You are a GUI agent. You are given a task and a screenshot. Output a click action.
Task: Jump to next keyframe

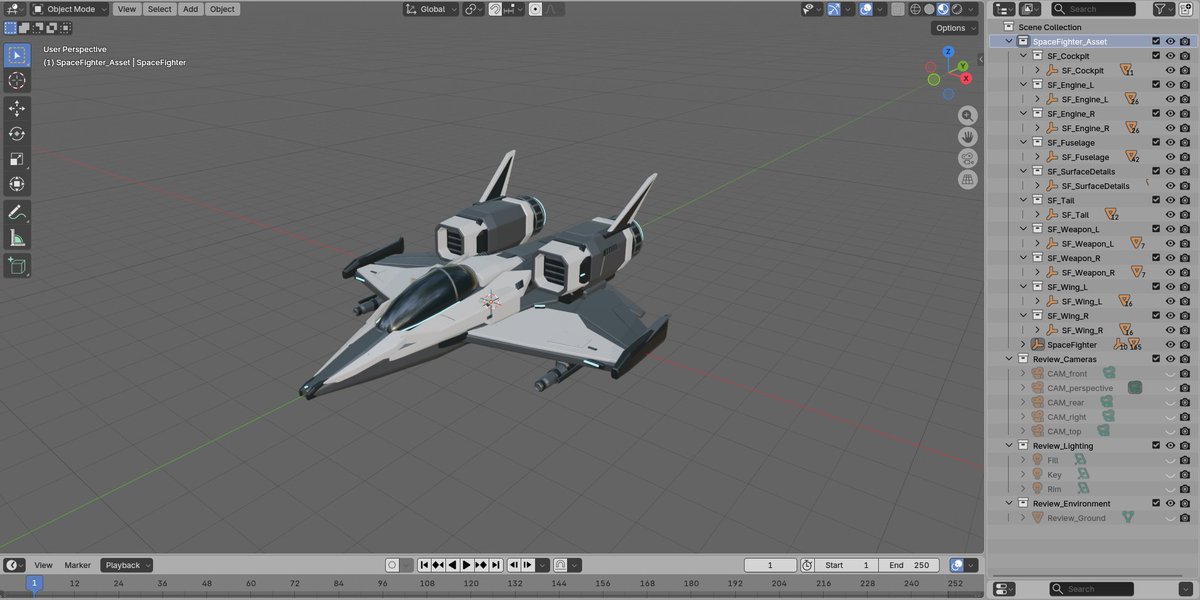click(481, 565)
